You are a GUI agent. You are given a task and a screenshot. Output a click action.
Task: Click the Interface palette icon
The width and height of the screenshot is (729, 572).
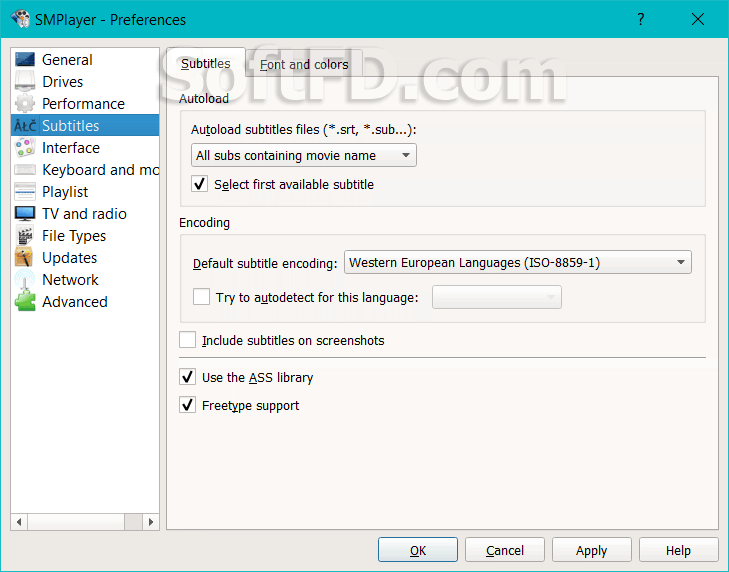coord(25,147)
